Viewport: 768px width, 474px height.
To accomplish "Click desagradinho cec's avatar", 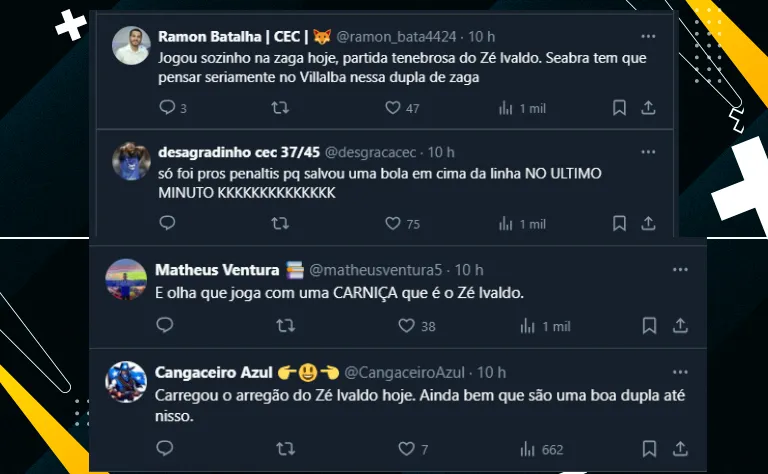I will 131,161.
